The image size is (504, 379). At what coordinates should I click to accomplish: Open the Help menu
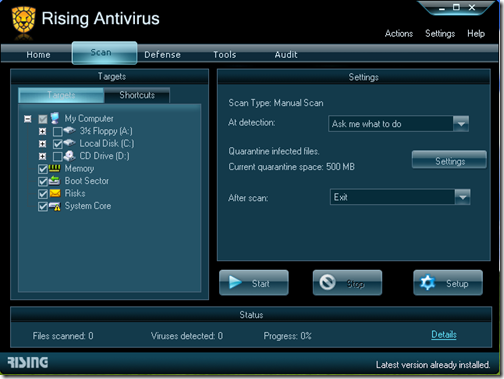point(476,34)
